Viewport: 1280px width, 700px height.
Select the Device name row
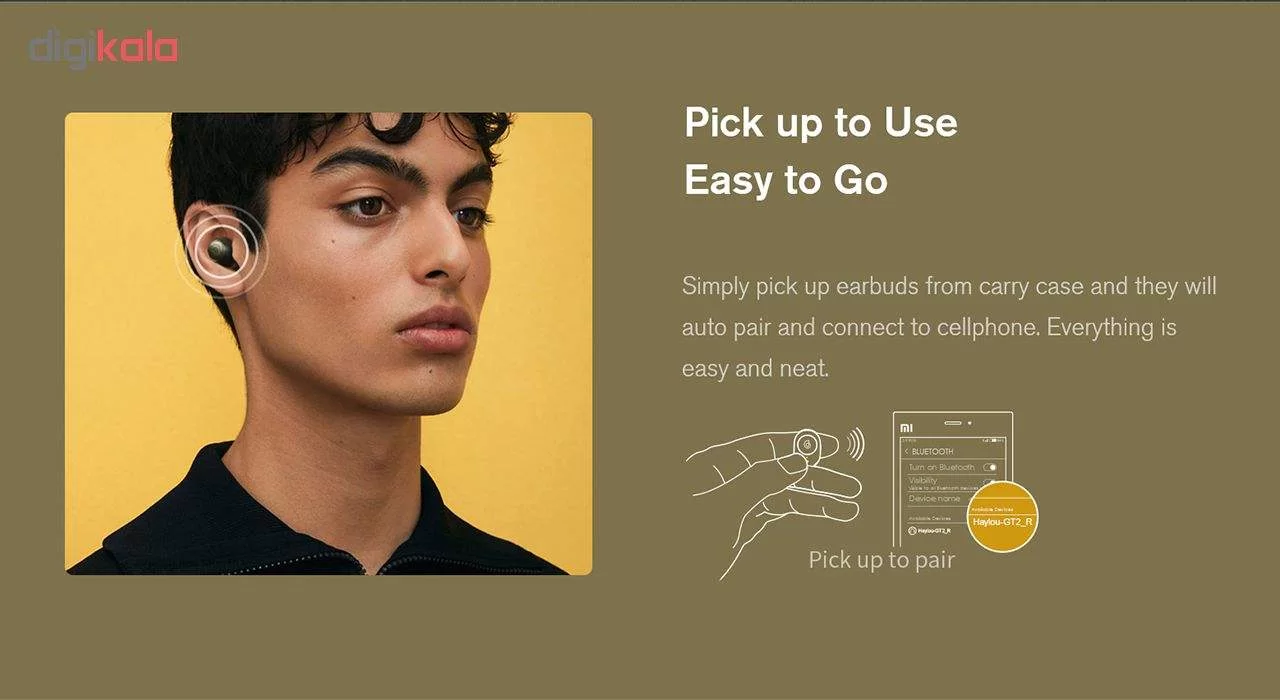[952, 499]
